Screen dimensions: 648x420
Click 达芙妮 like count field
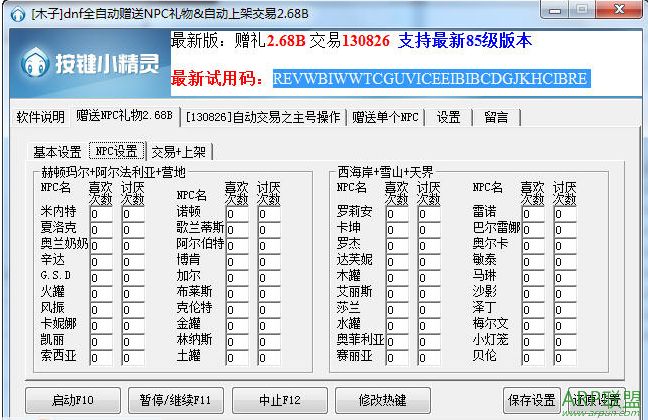click(397, 262)
